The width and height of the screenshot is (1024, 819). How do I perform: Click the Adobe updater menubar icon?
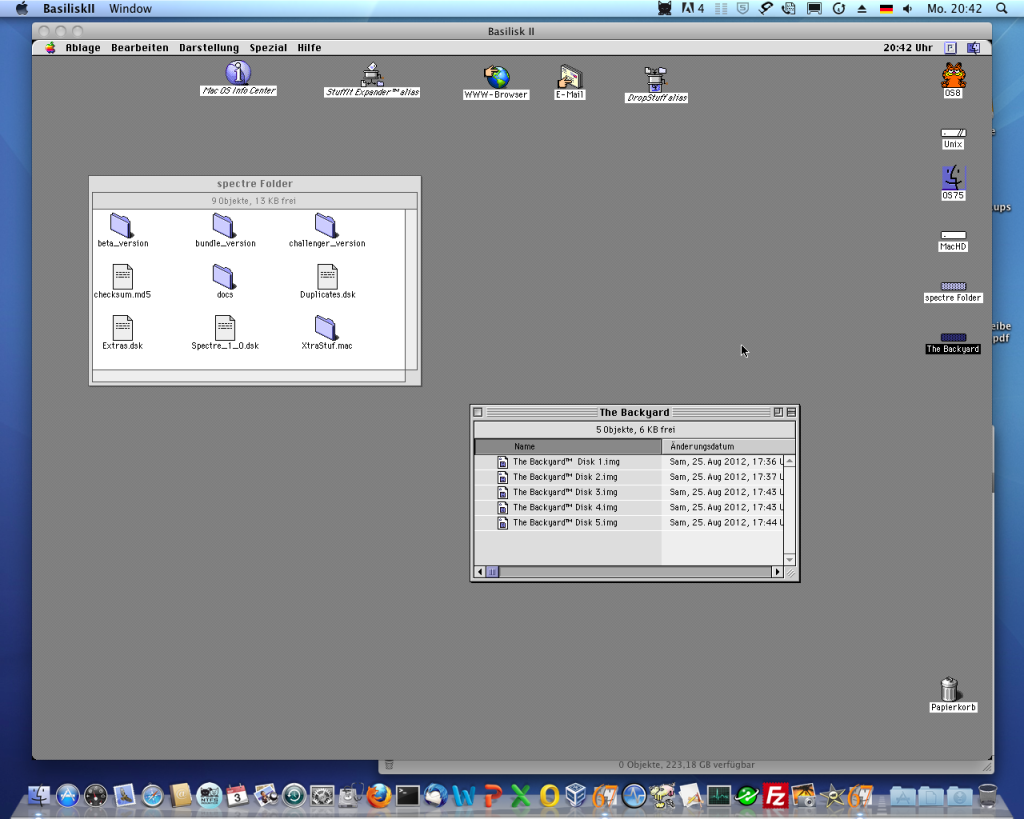pos(693,8)
